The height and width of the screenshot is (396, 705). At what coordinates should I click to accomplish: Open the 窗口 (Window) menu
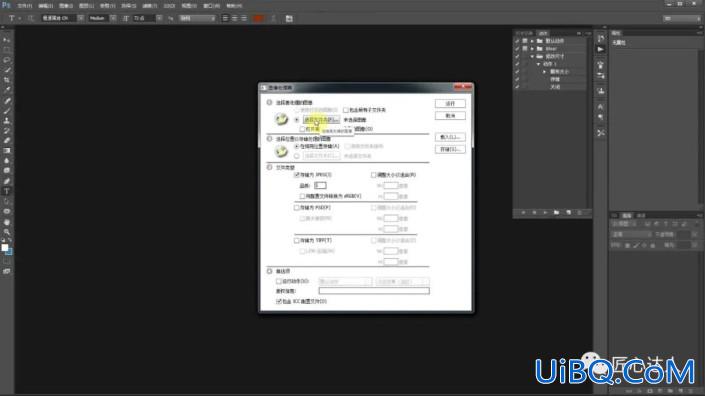point(211,6)
